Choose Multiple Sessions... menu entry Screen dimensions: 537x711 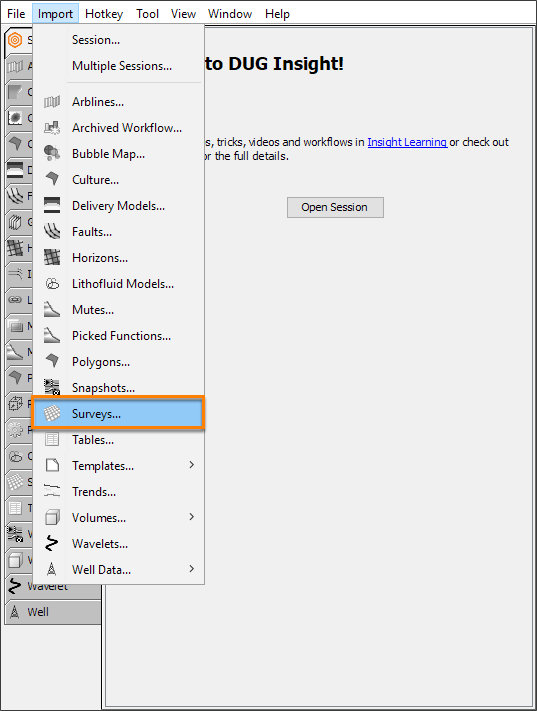click(118, 66)
